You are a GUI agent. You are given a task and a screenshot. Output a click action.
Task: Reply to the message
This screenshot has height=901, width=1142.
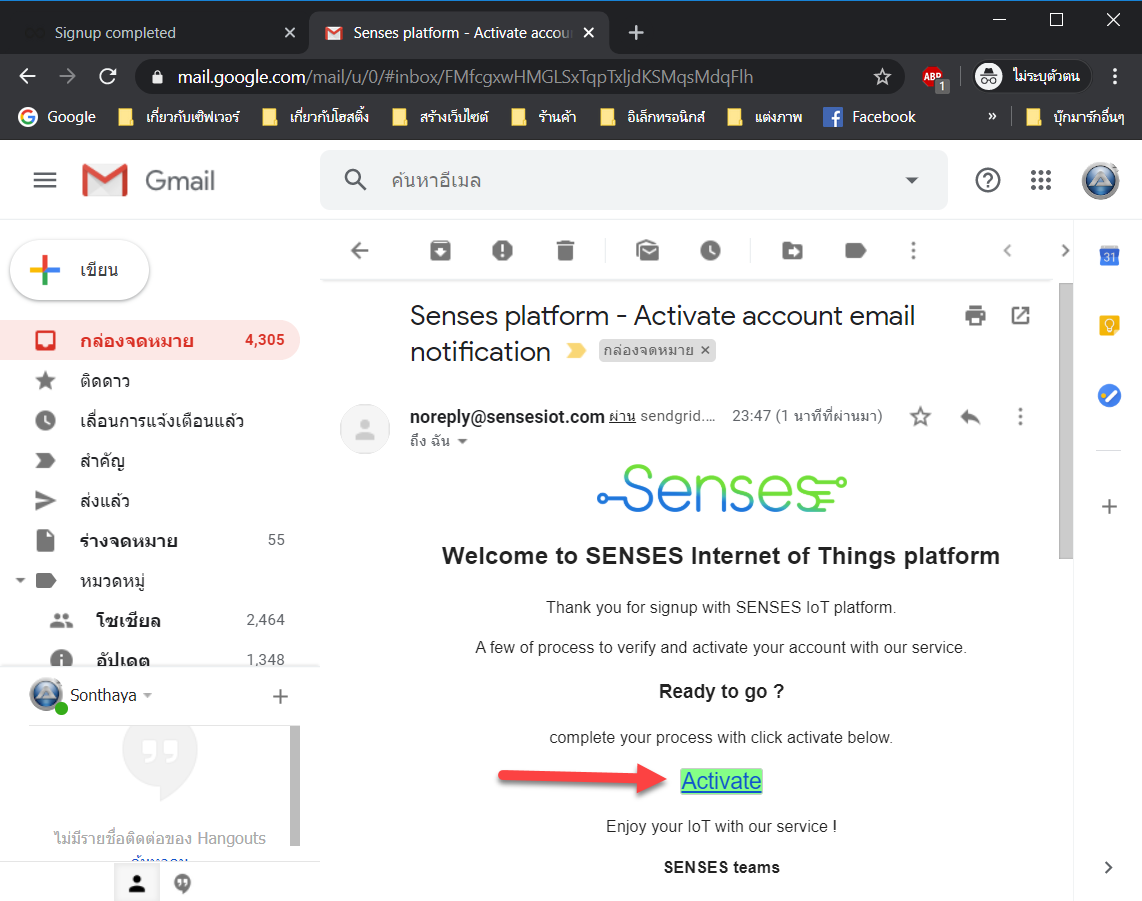tap(970, 417)
